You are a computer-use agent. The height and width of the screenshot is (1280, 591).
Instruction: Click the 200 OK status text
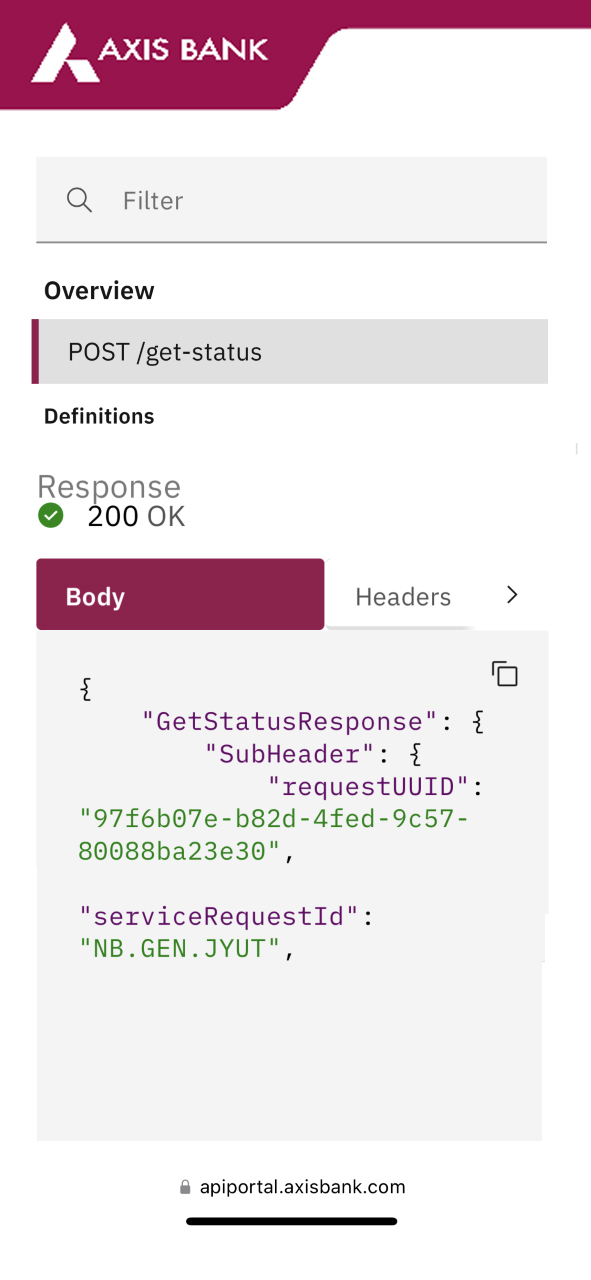(x=136, y=517)
